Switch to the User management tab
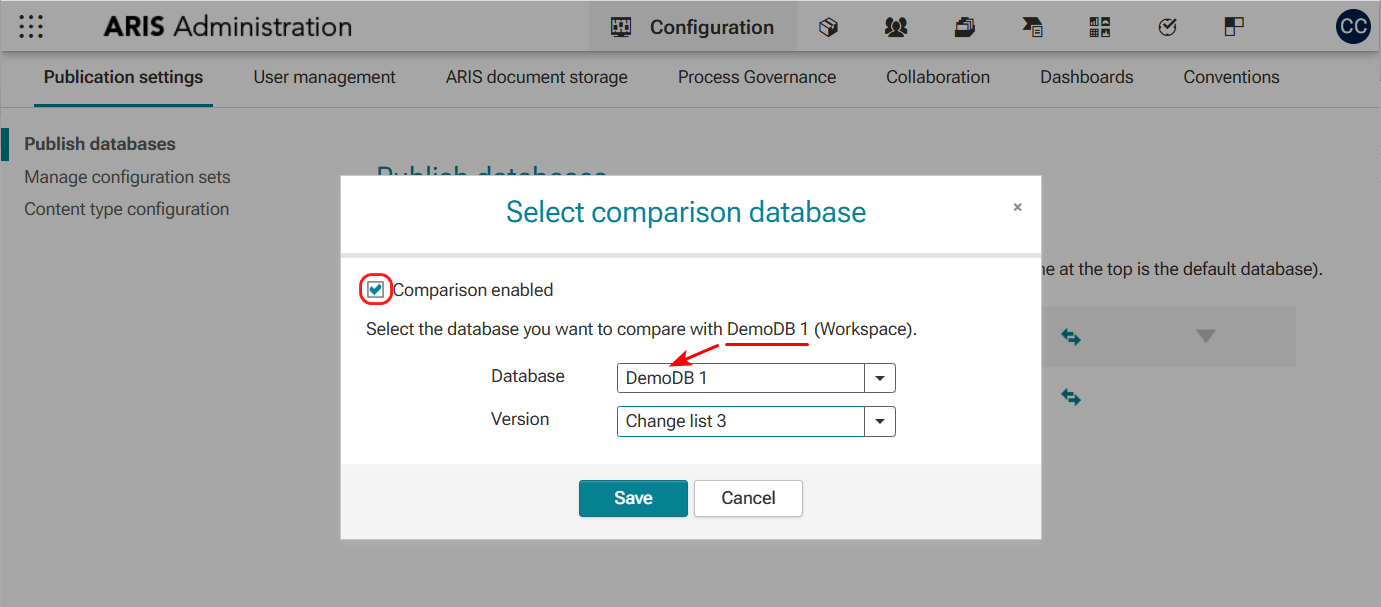Image resolution: width=1381 pixels, height=607 pixels. (x=324, y=77)
